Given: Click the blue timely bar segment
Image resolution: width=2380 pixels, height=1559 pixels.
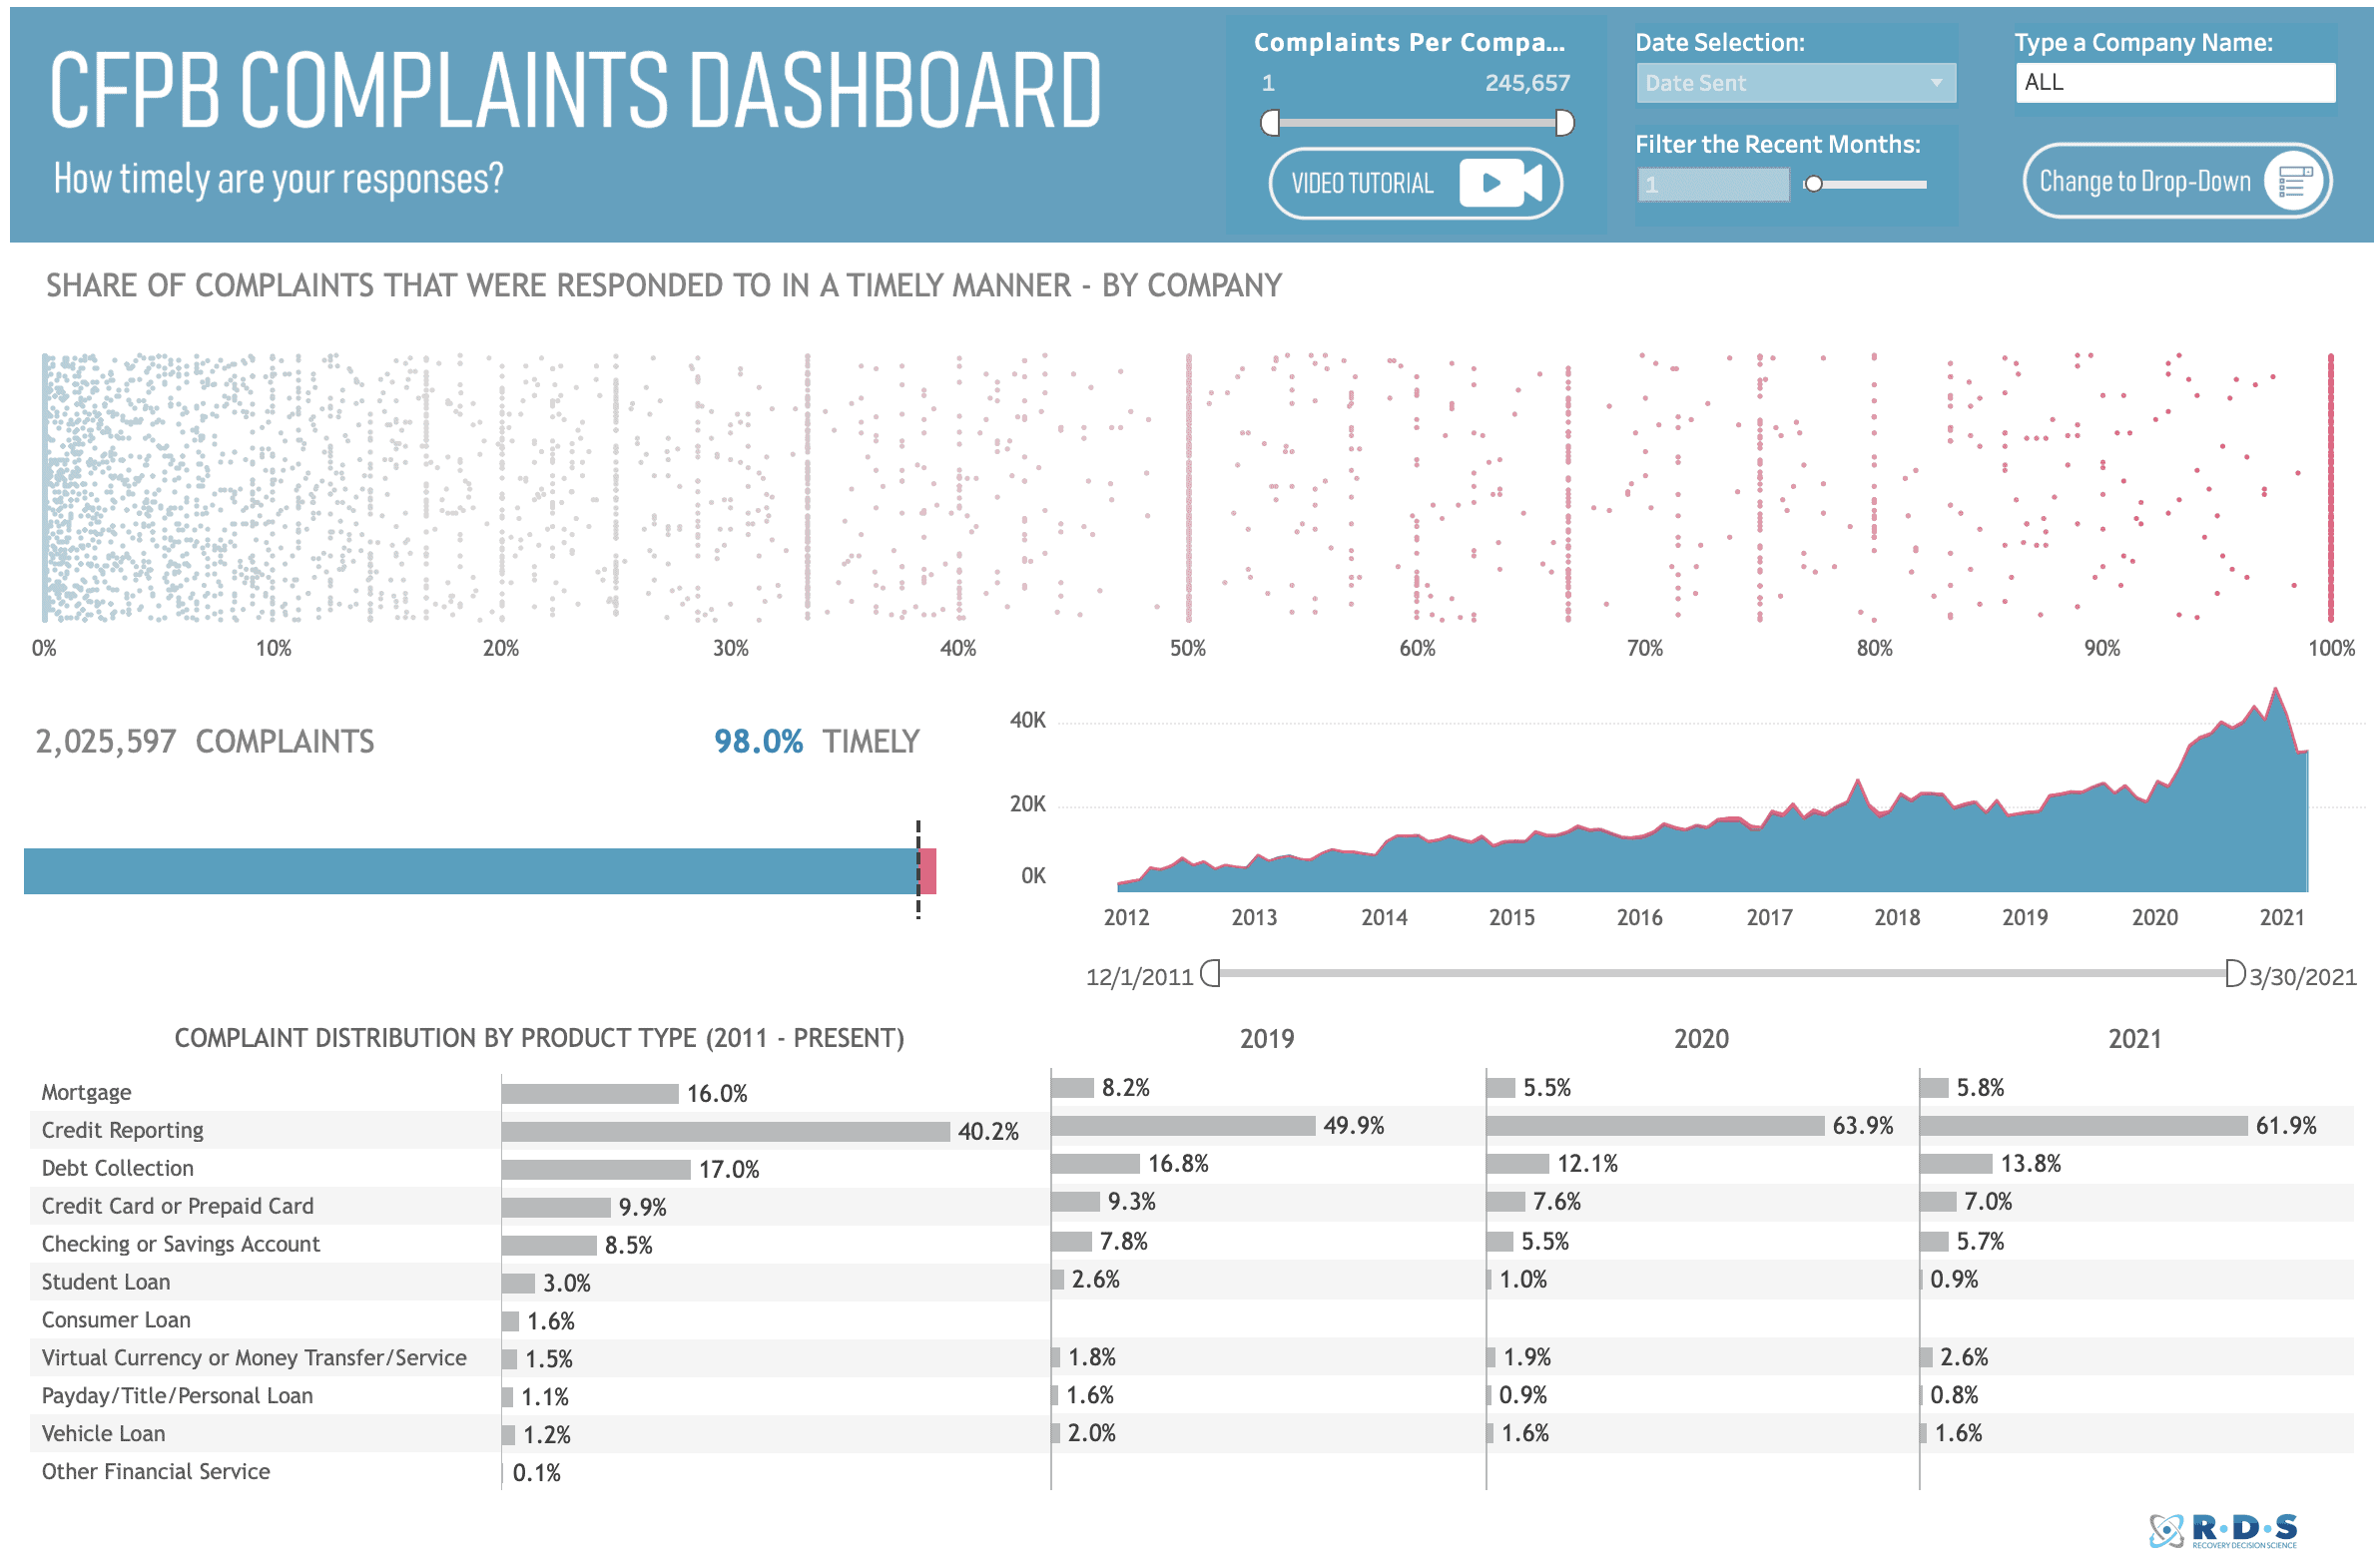Looking at the screenshot, I should point(470,871).
